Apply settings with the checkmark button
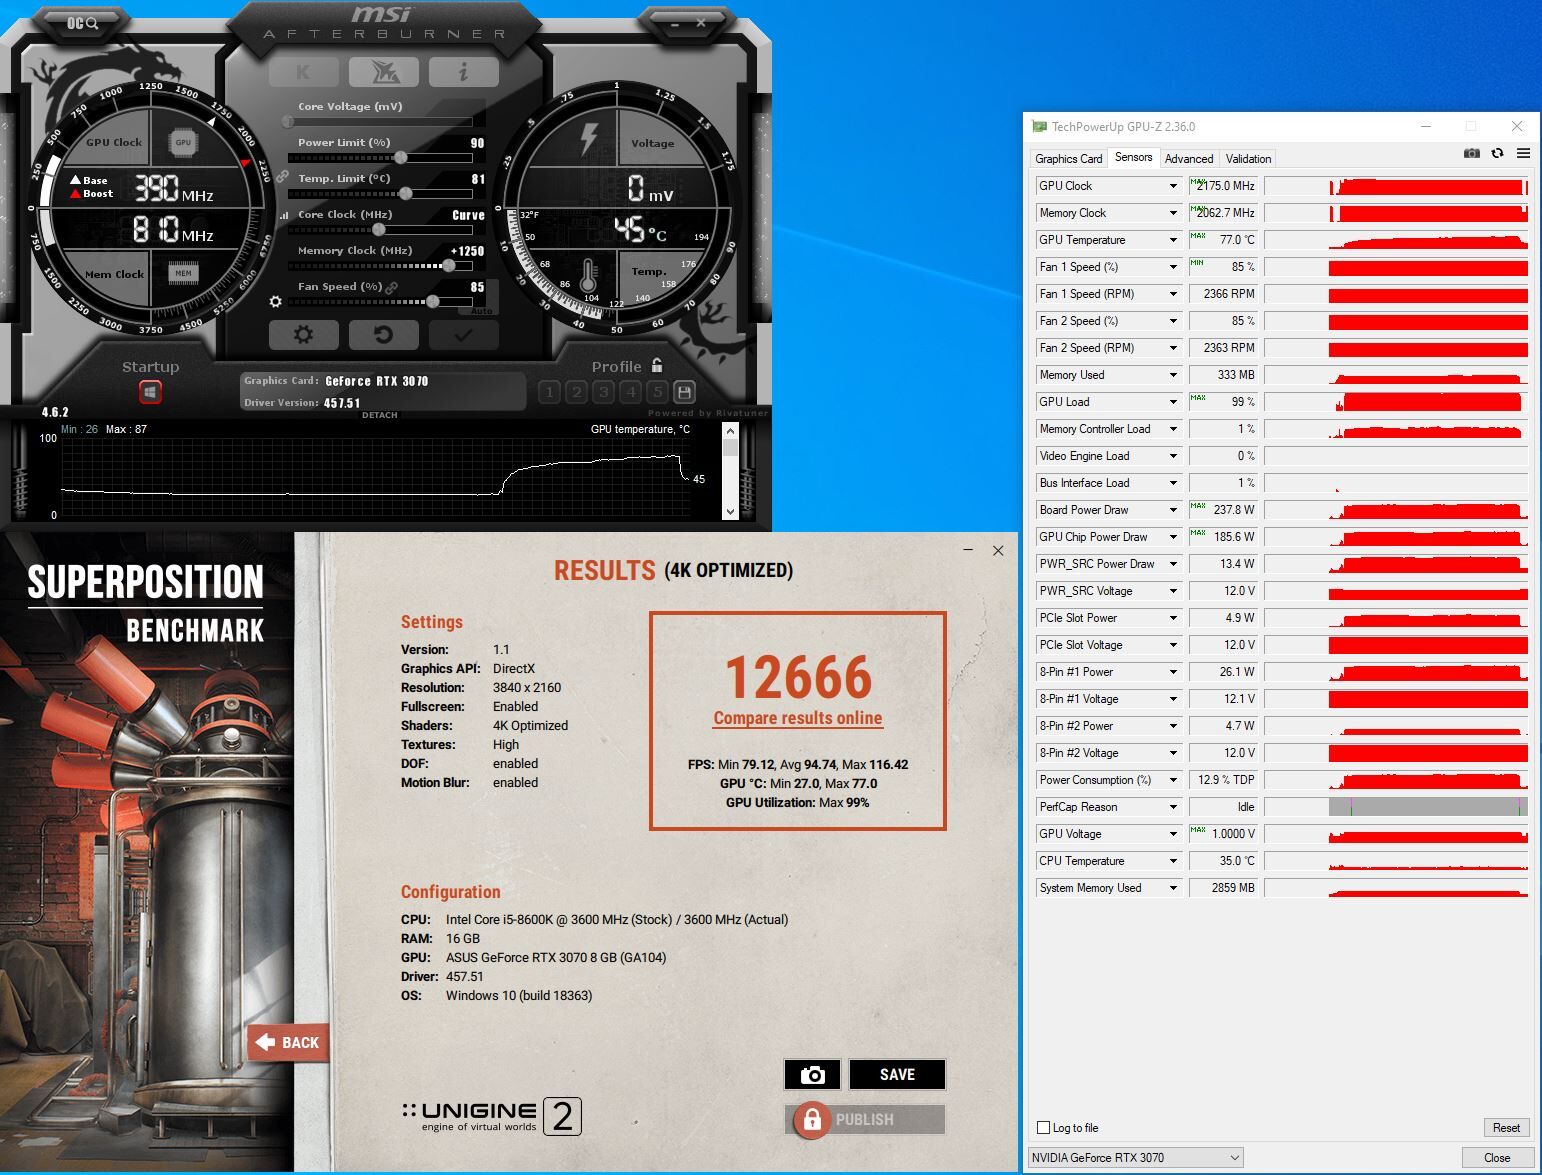The height and width of the screenshot is (1175, 1542). [463, 334]
